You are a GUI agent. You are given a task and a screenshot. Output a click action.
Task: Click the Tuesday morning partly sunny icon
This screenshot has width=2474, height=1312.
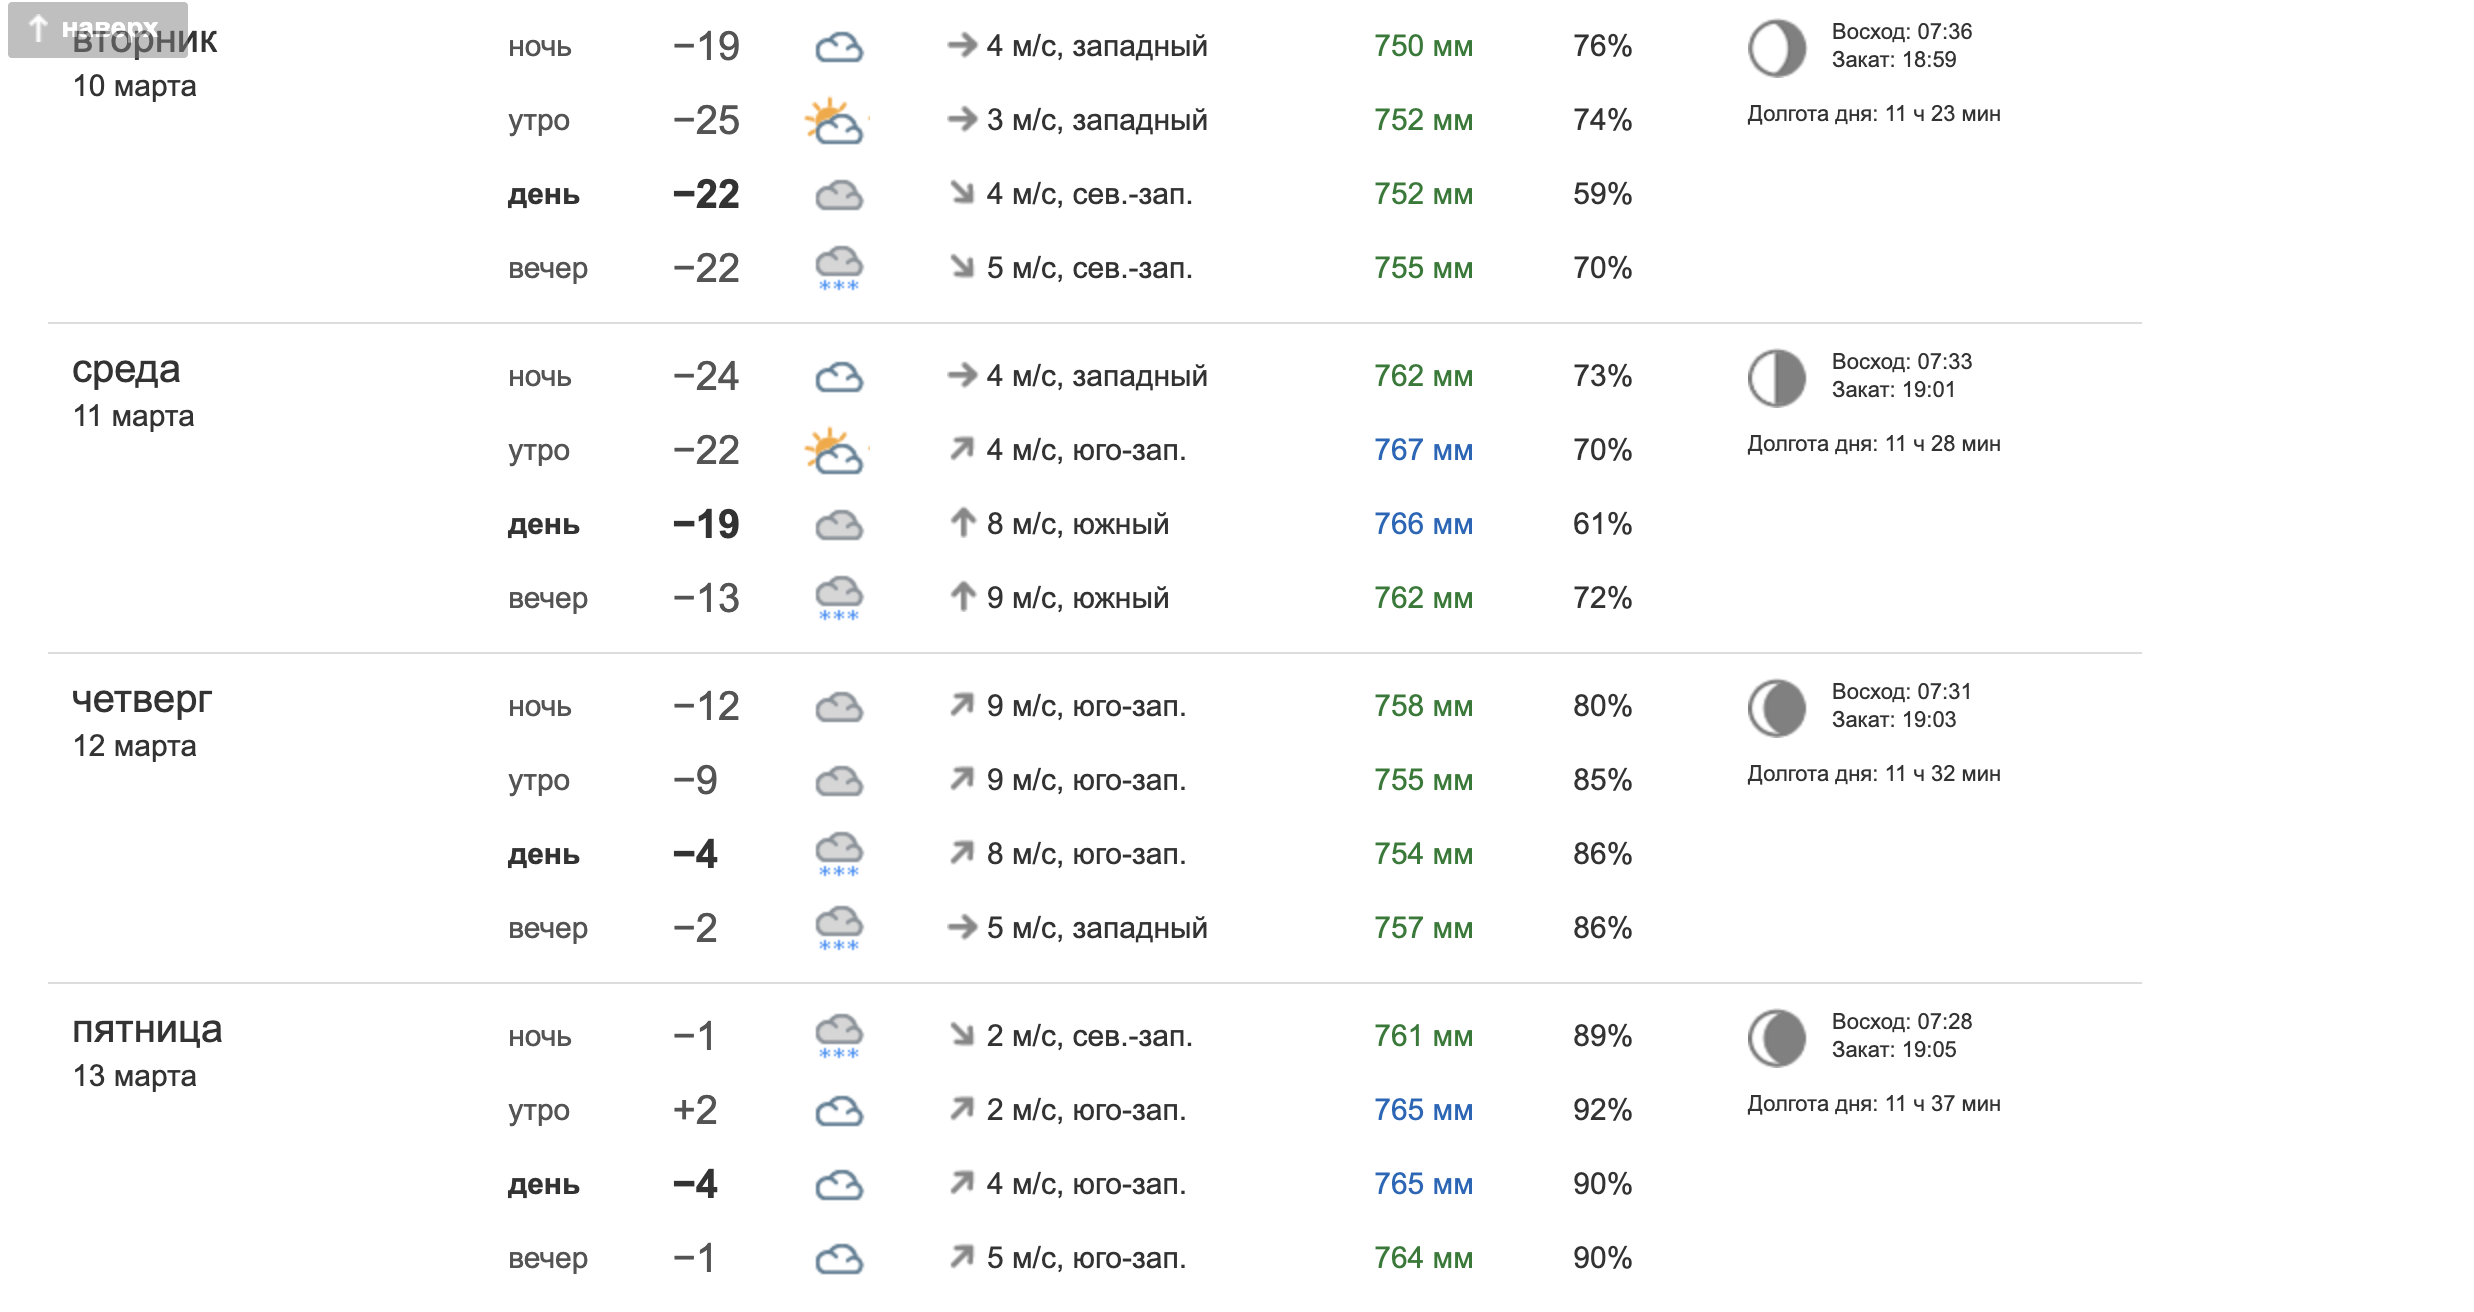pyautogui.click(x=835, y=121)
